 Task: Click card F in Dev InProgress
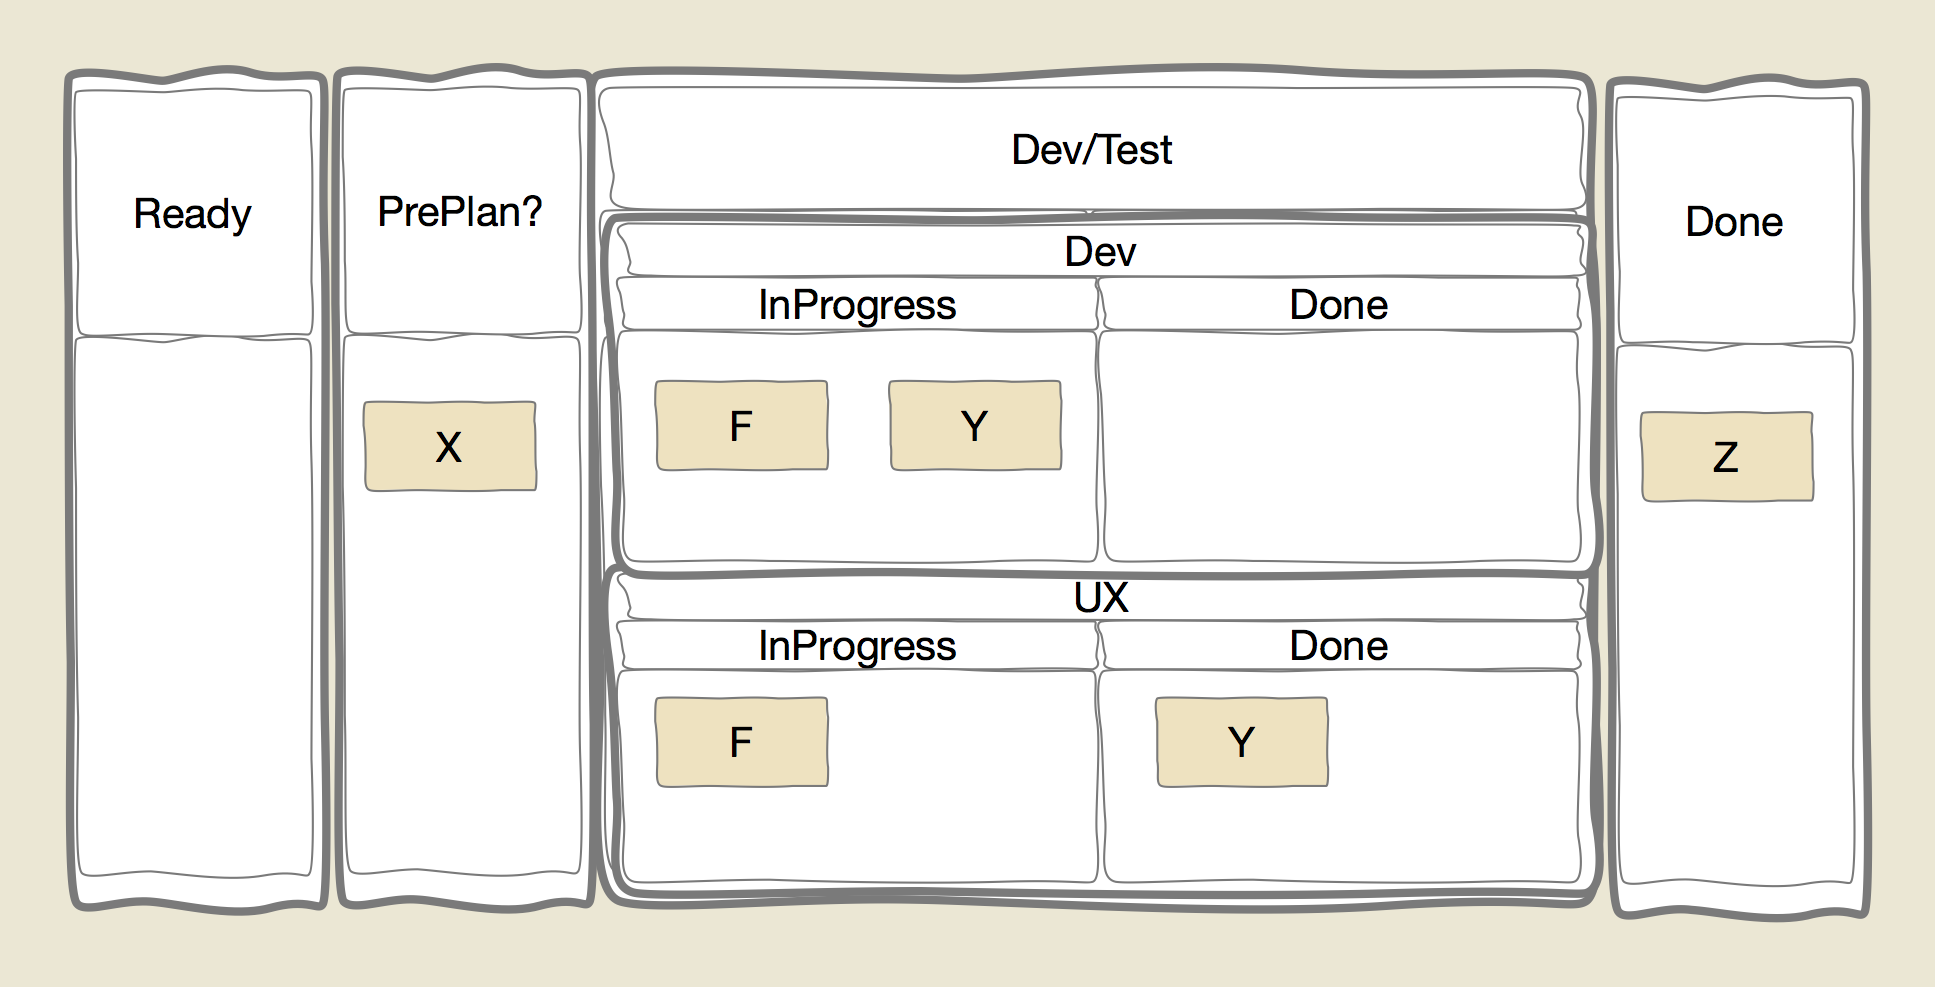tap(742, 425)
